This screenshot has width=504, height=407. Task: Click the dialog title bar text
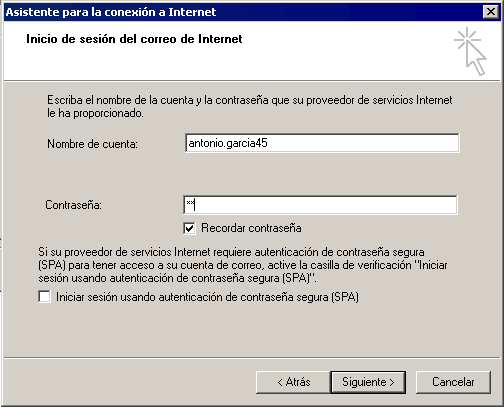coord(111,12)
